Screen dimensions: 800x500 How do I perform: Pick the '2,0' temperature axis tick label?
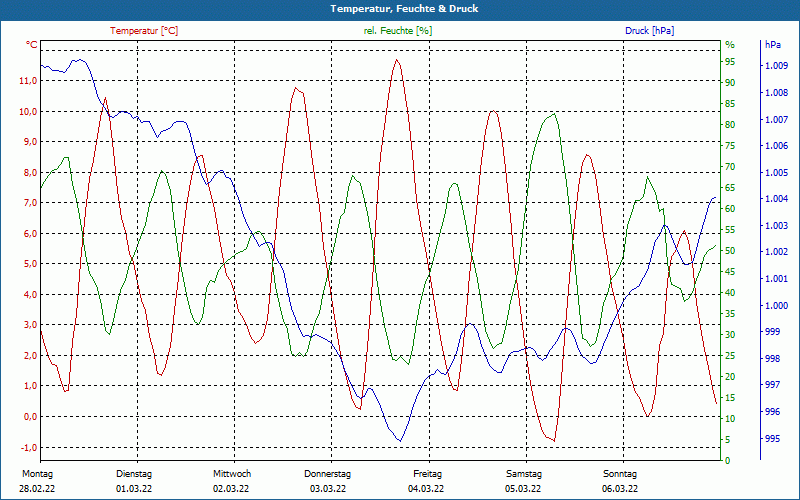(x=31, y=355)
